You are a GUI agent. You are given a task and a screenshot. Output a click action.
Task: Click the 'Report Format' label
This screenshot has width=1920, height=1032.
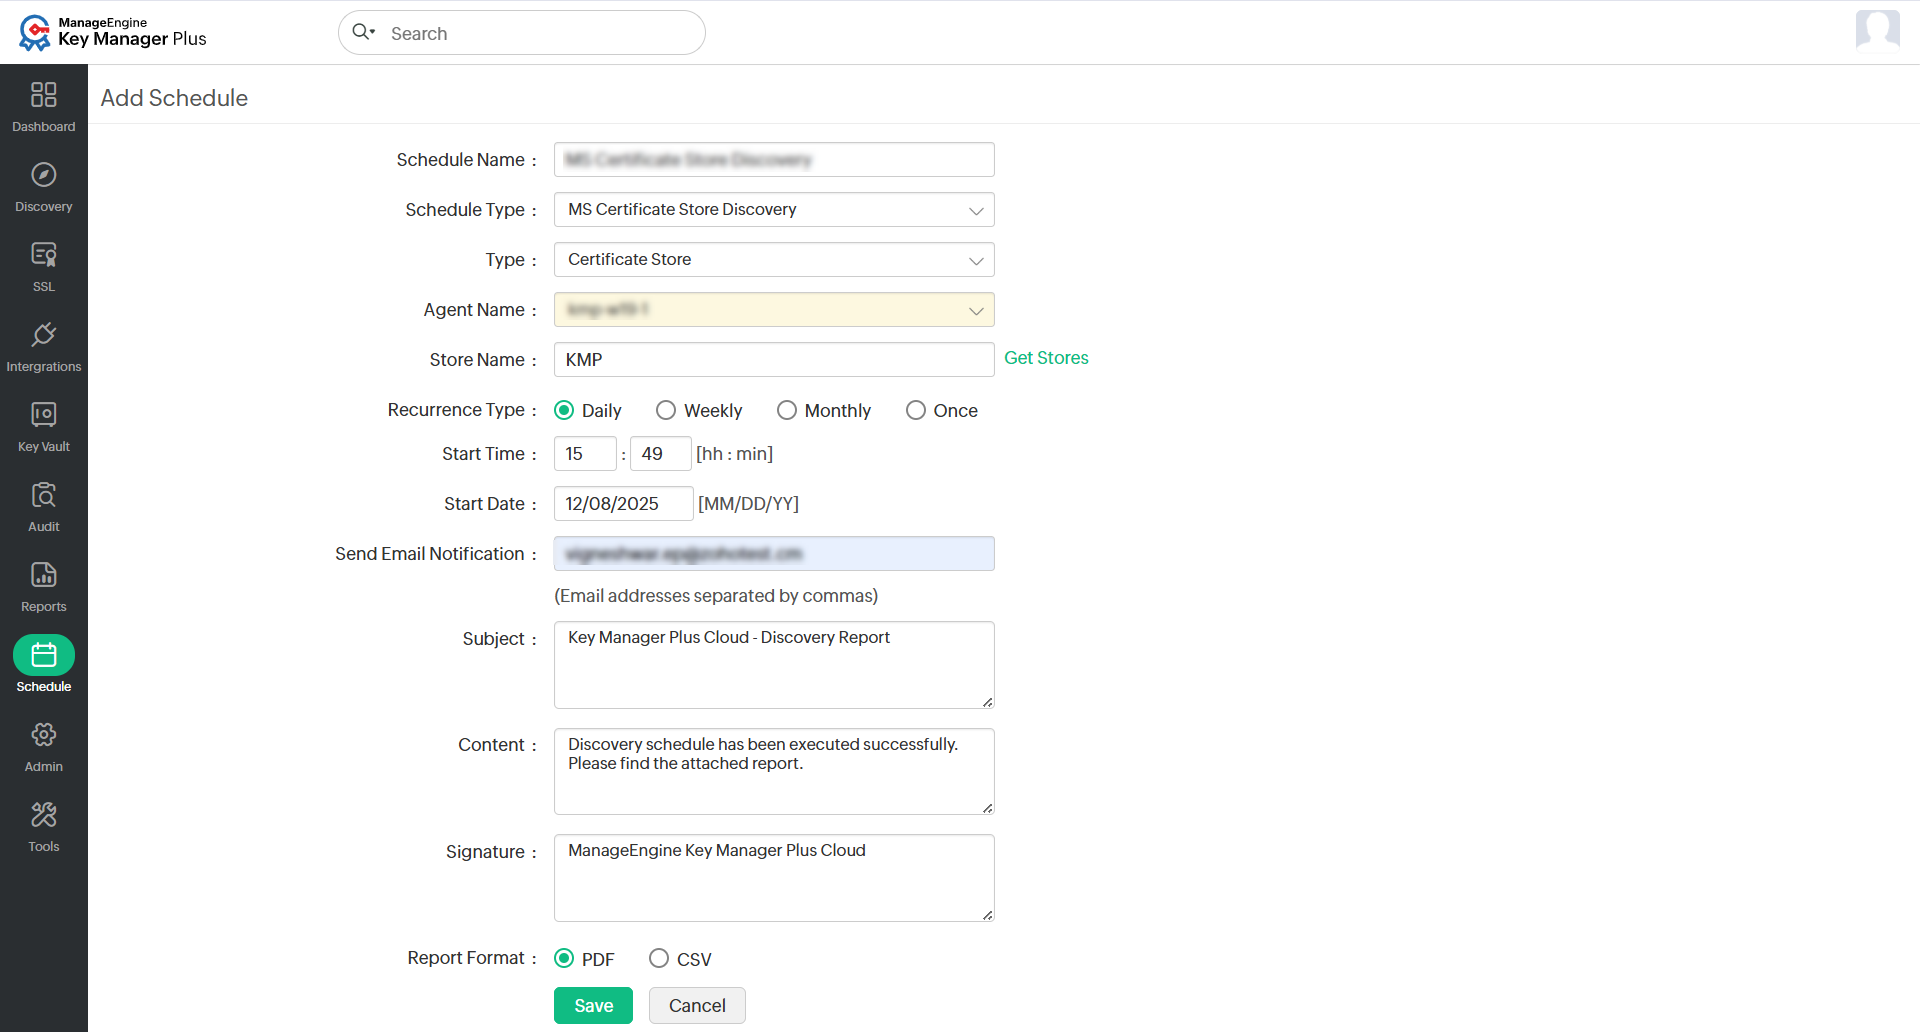(466, 958)
